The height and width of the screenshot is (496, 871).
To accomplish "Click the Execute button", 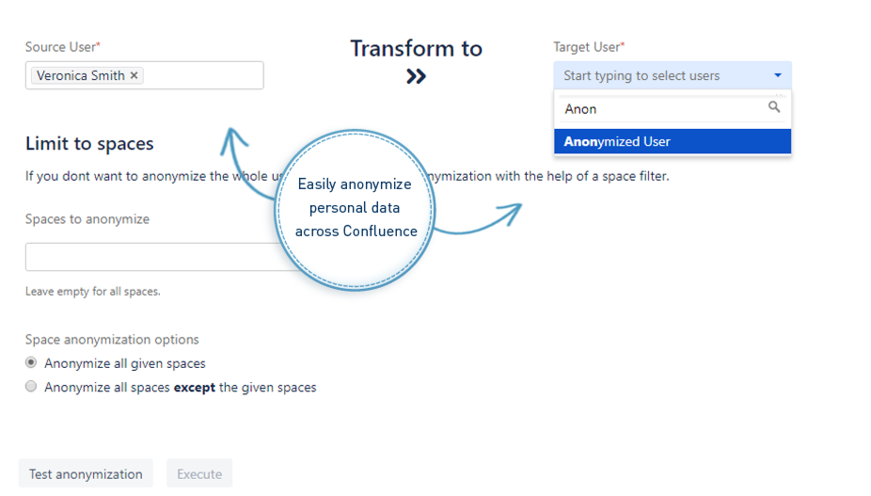I will coord(199,474).
